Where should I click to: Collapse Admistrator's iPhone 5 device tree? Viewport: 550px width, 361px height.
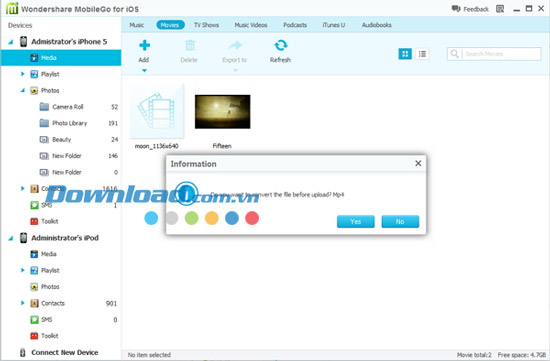tap(11, 42)
